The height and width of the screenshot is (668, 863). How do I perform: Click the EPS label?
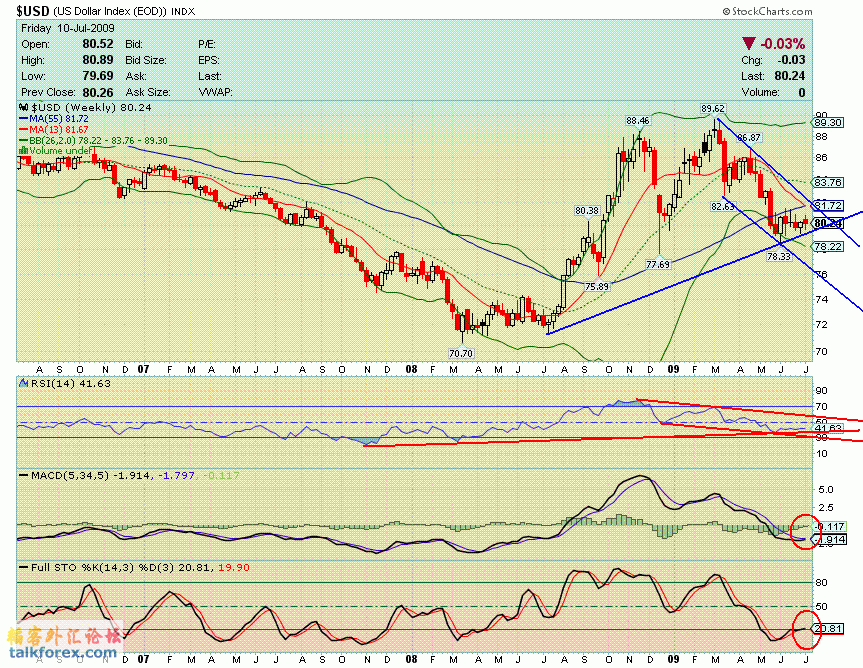pos(209,60)
